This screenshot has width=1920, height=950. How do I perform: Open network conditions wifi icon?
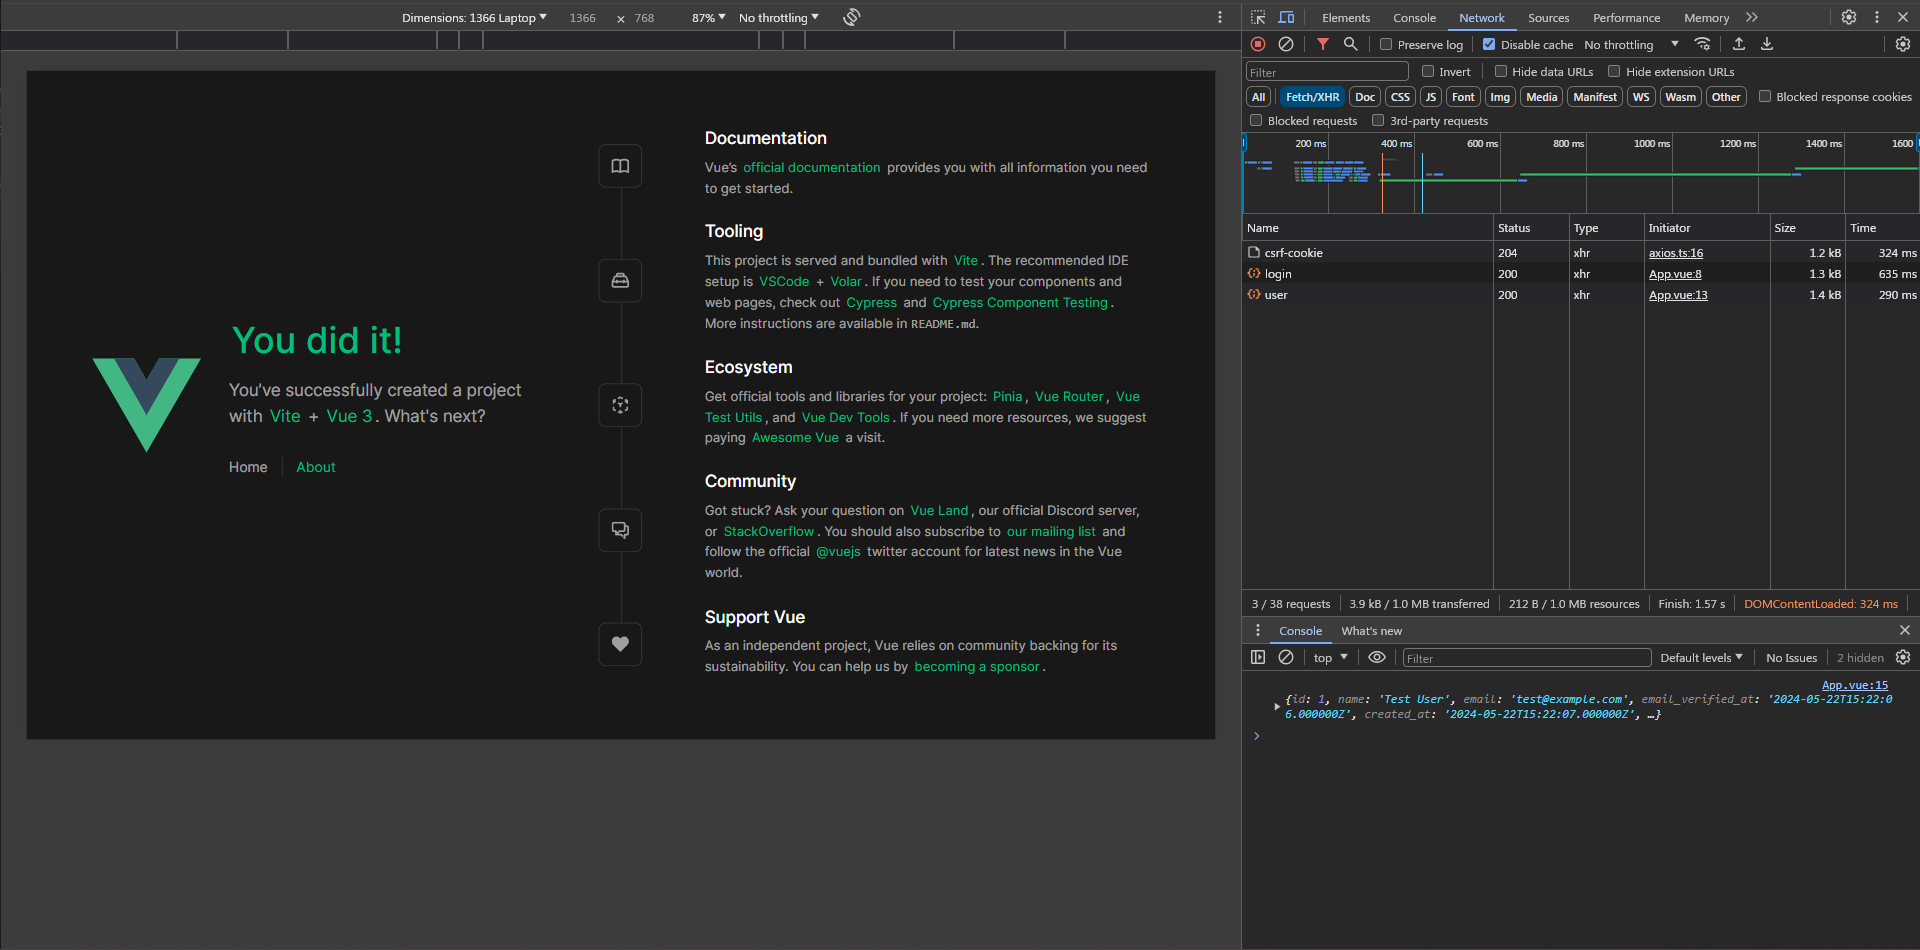[1702, 44]
